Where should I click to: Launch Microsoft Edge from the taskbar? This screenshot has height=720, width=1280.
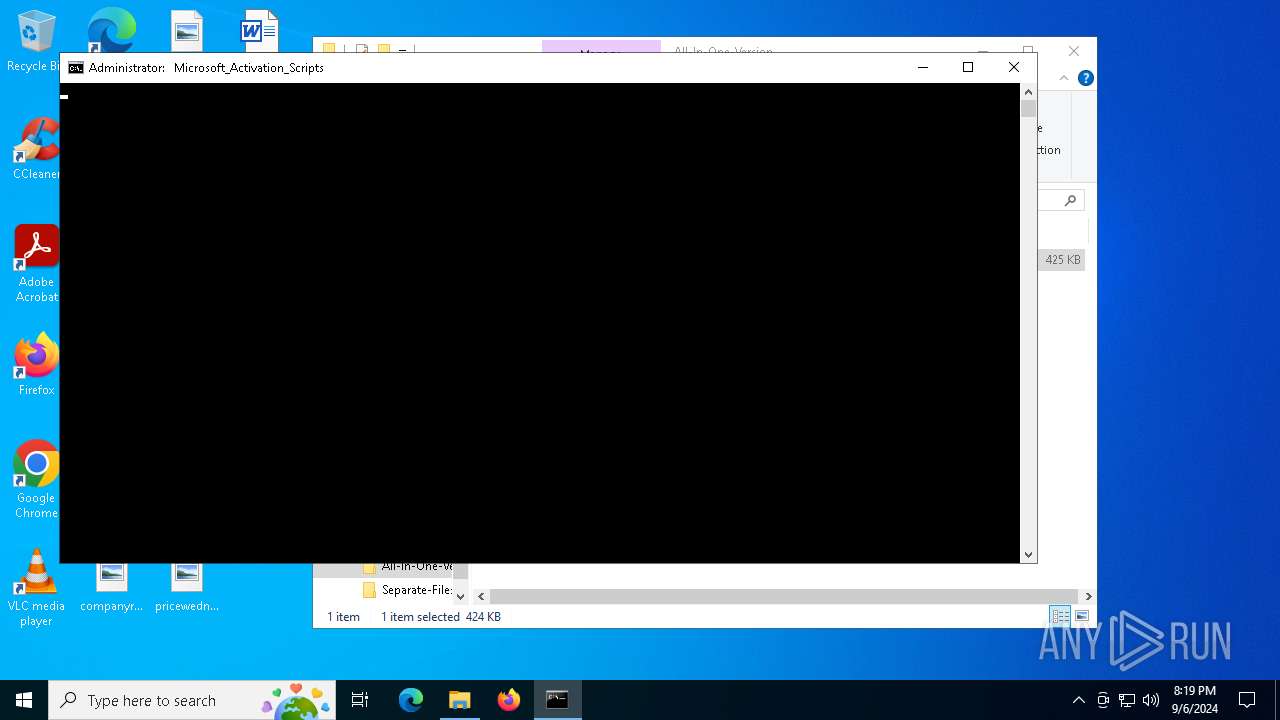pos(411,700)
